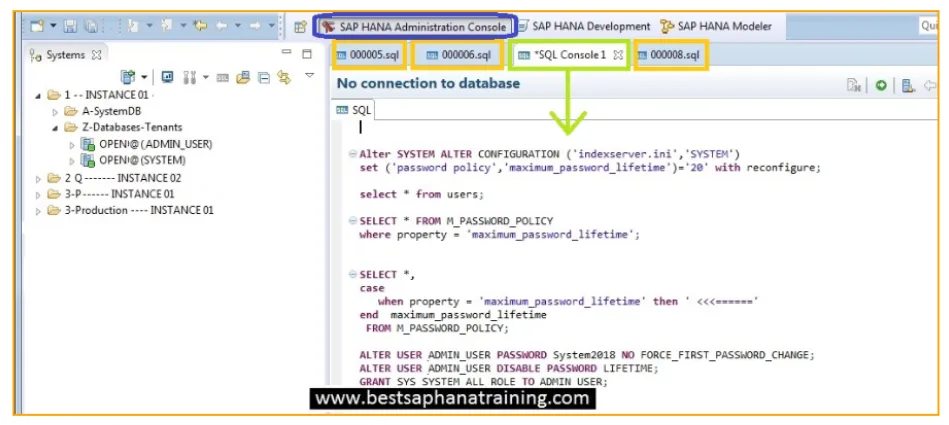Screen dimensions: 949x425
Task: Click the 'select * from users;' line
Action: [x=422, y=194]
